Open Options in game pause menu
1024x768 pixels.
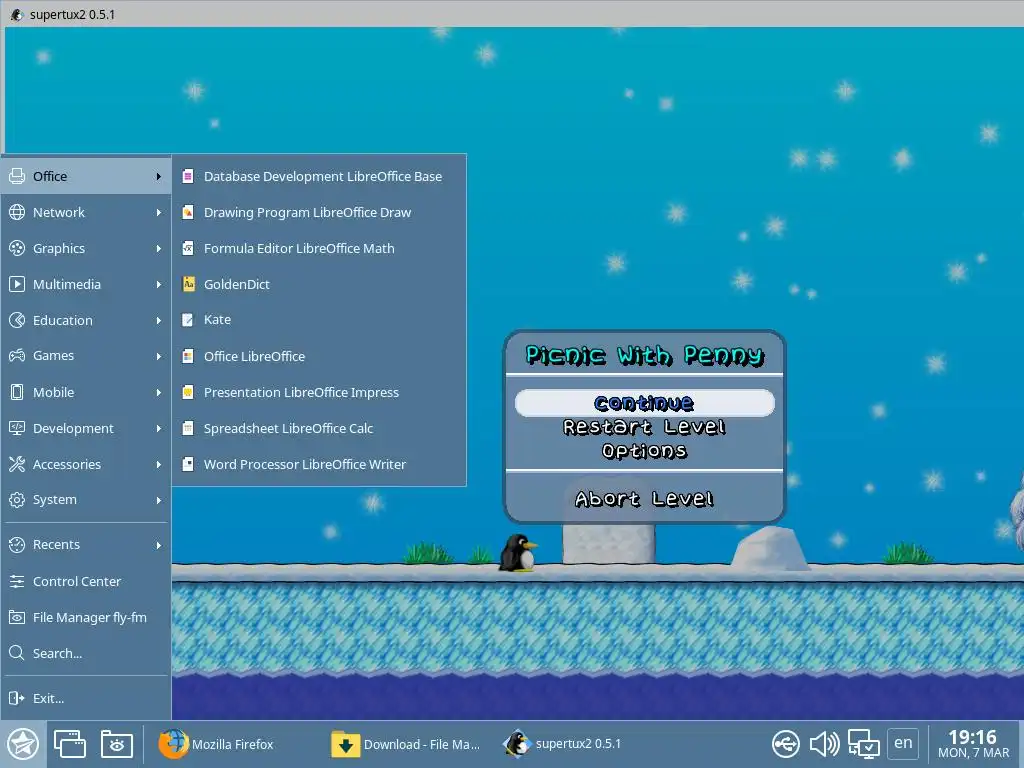click(645, 451)
